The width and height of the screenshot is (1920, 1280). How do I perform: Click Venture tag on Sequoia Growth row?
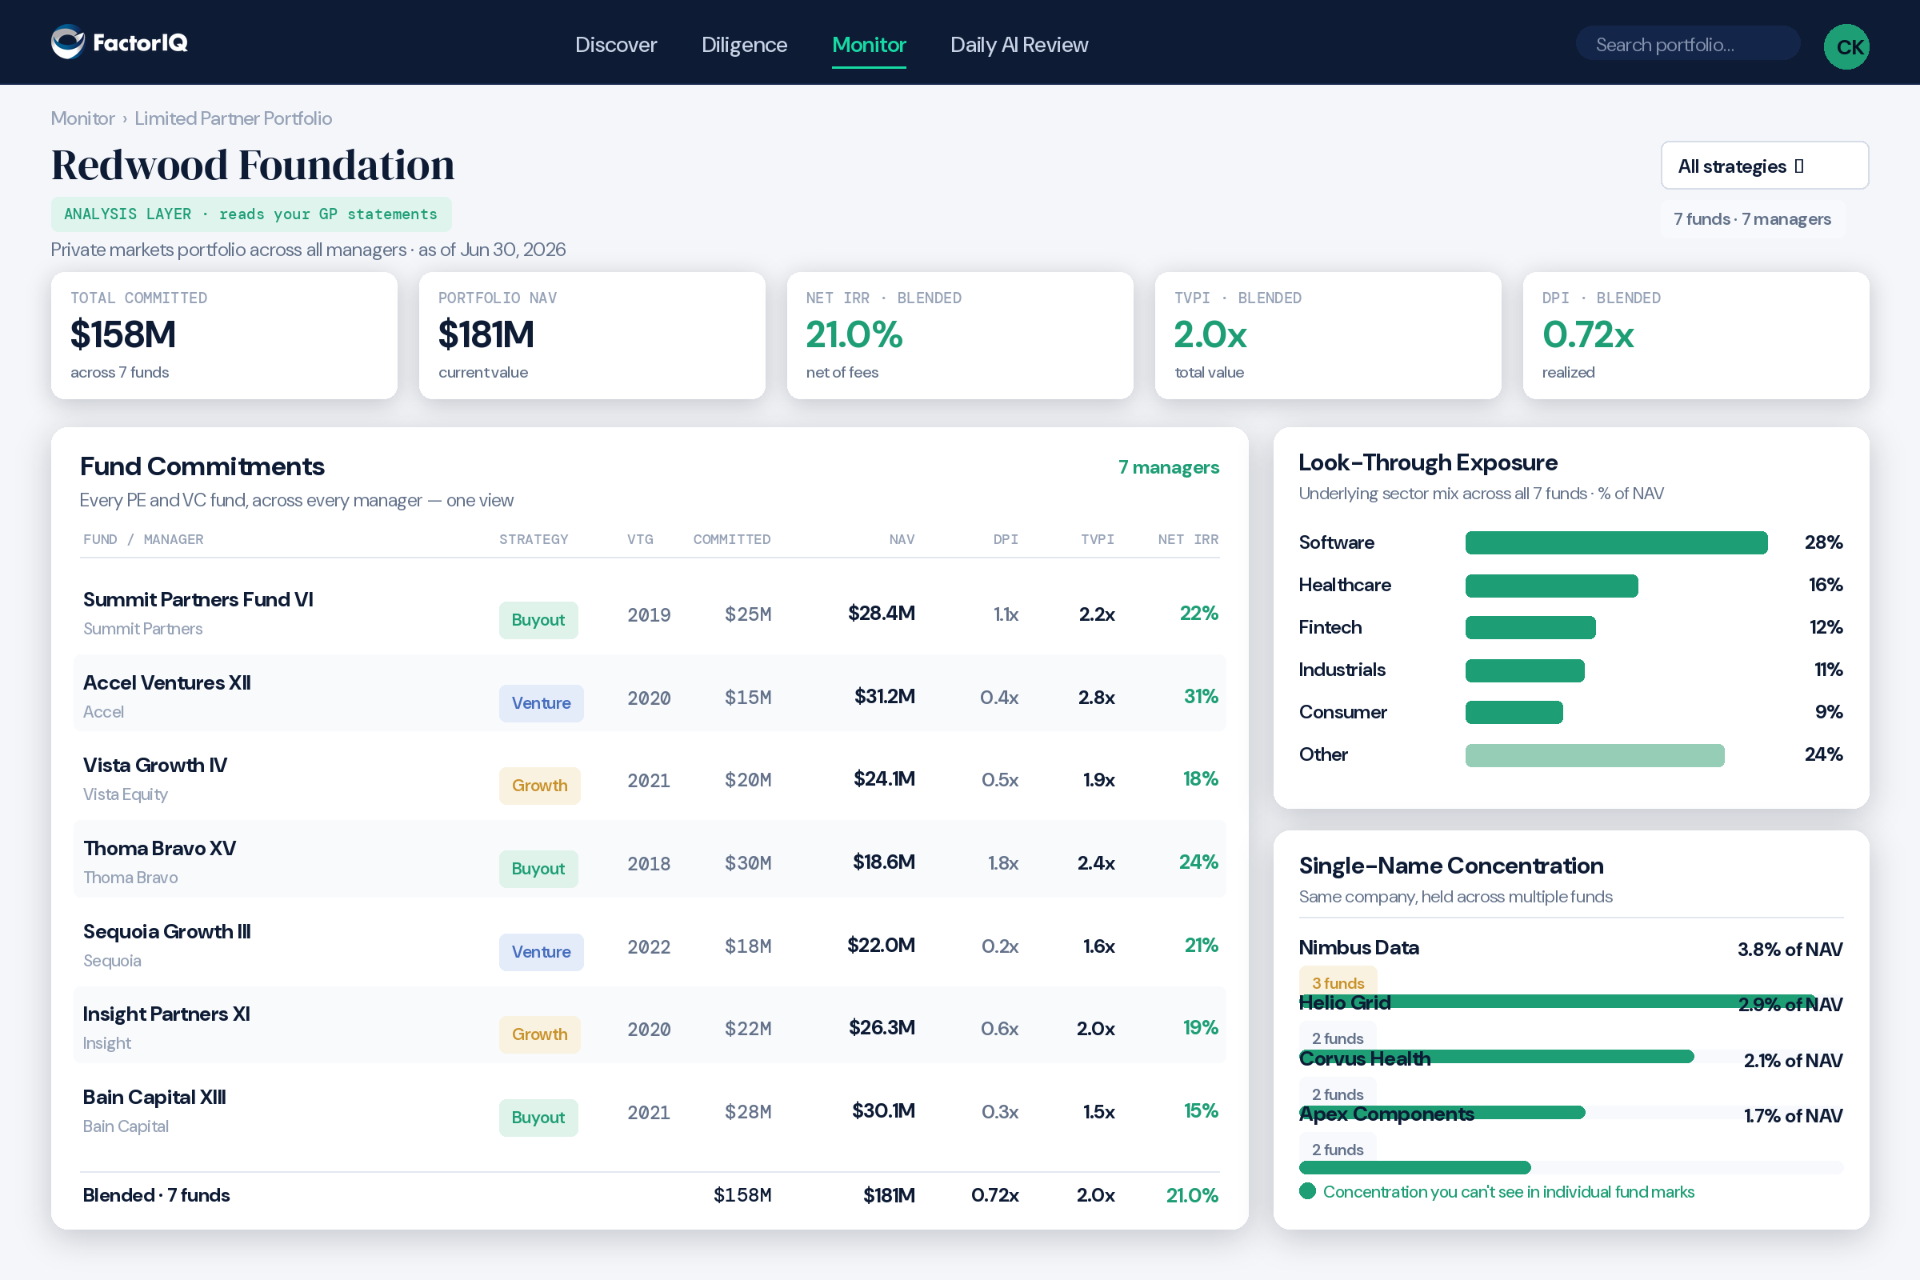[x=541, y=952]
